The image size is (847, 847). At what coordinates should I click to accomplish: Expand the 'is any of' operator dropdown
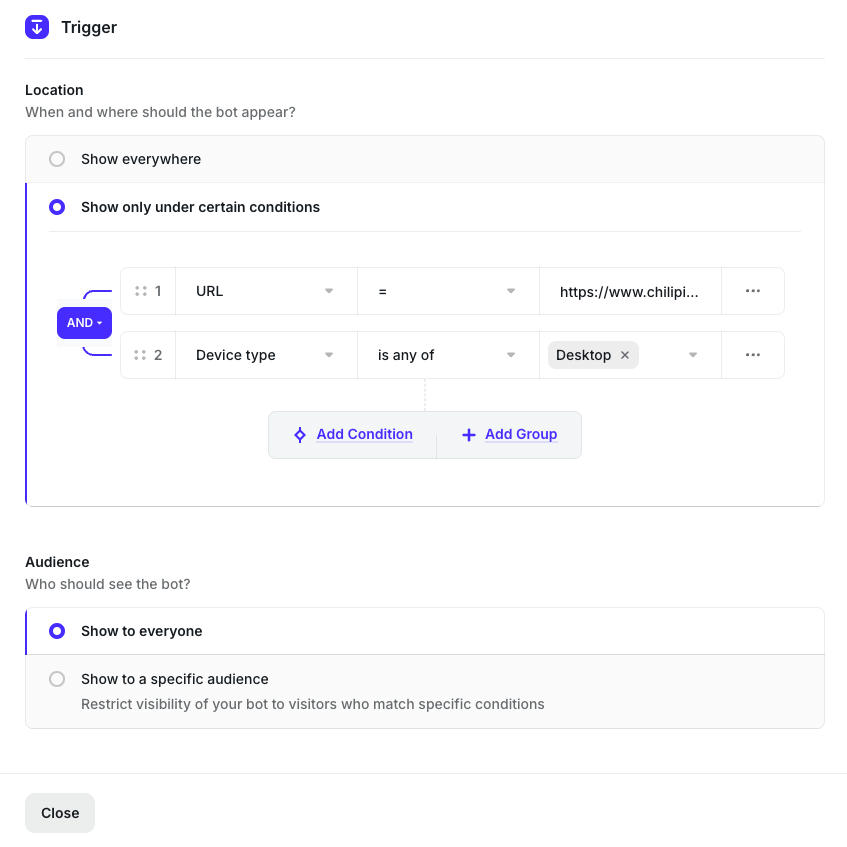coord(448,355)
